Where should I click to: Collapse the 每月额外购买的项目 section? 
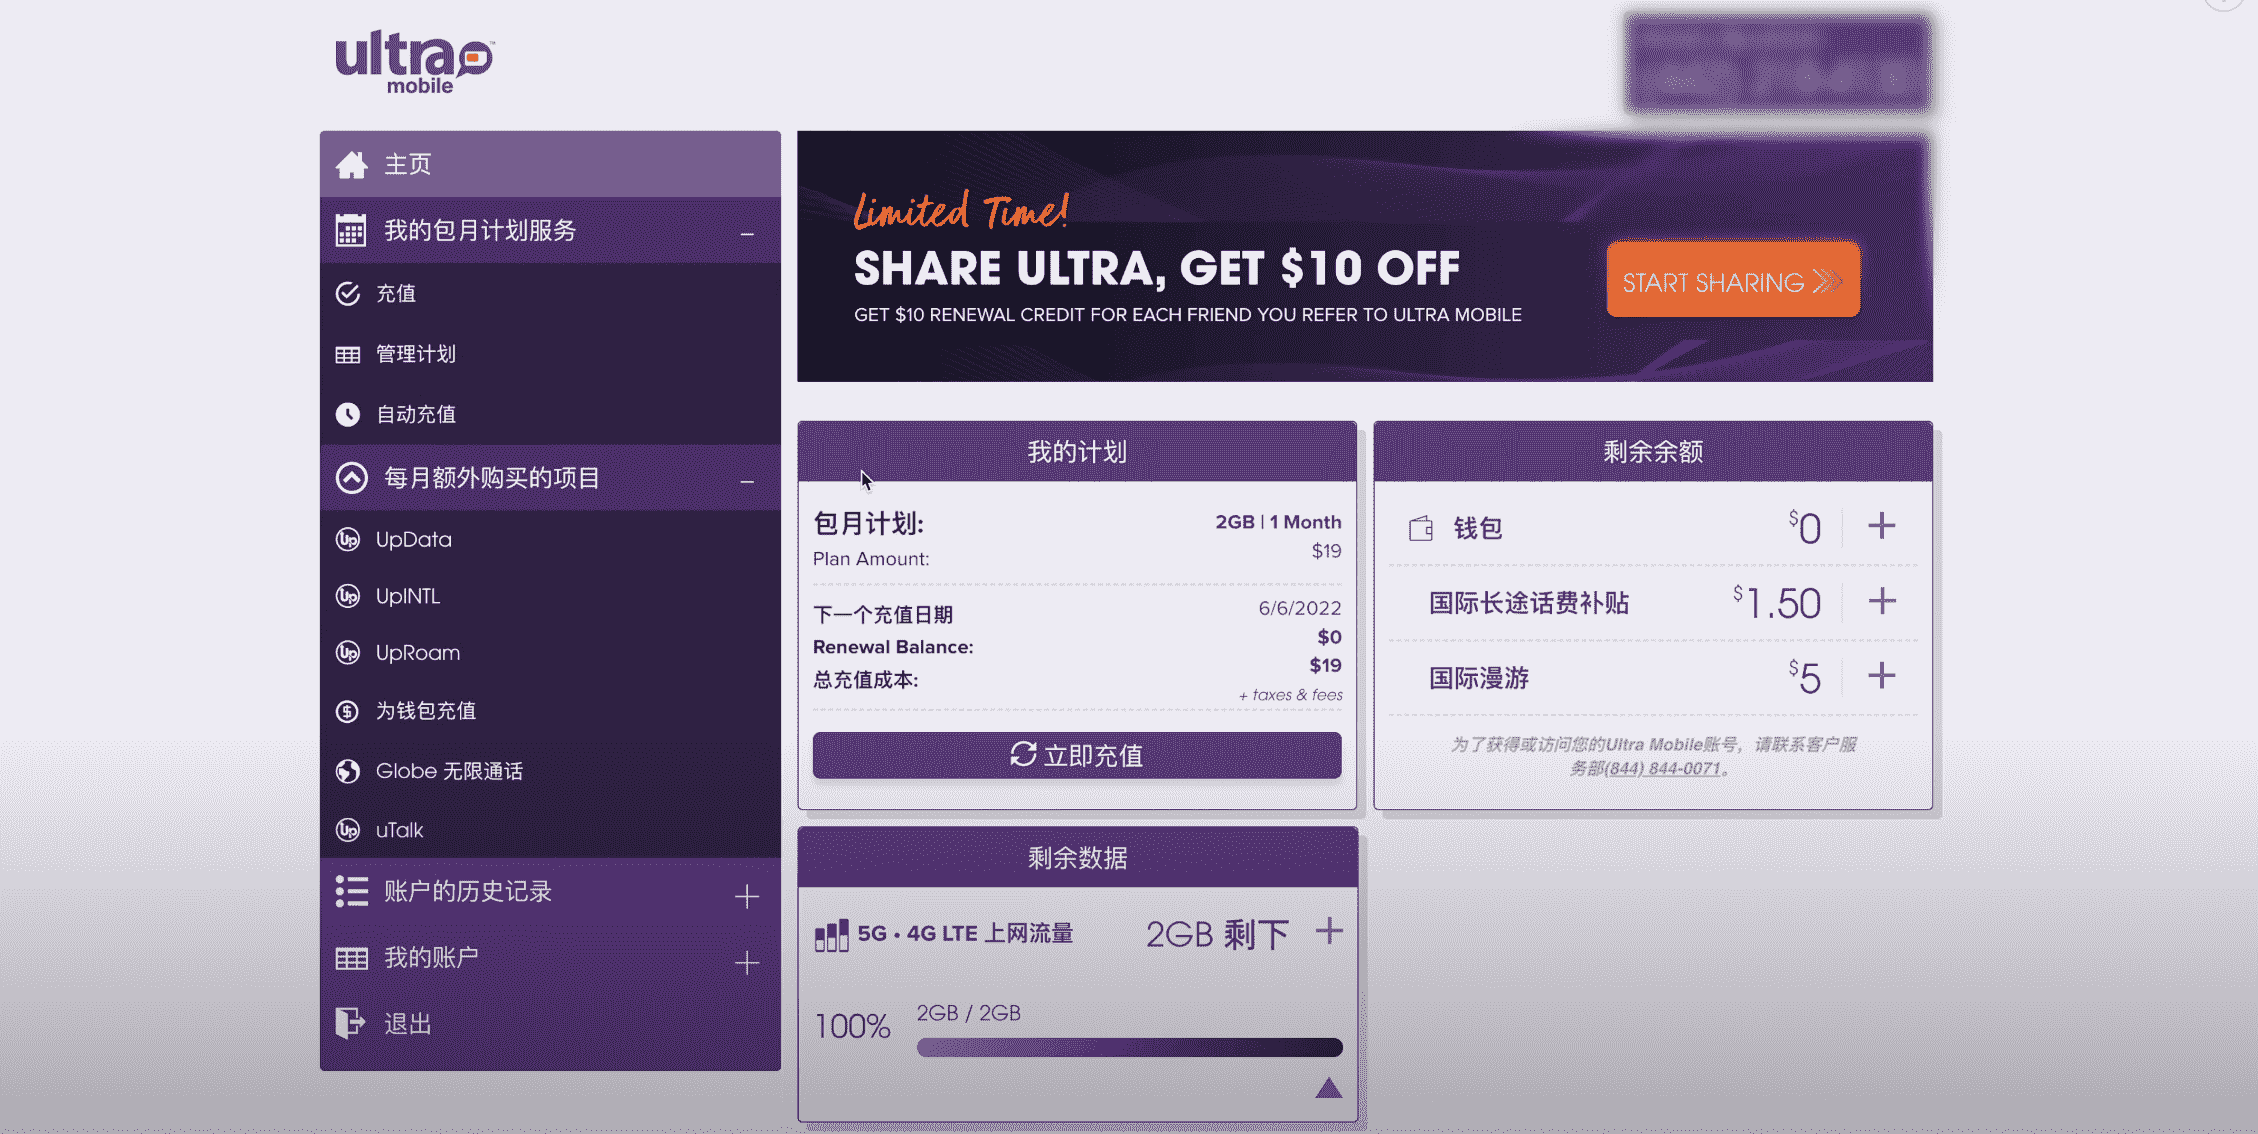[747, 482]
